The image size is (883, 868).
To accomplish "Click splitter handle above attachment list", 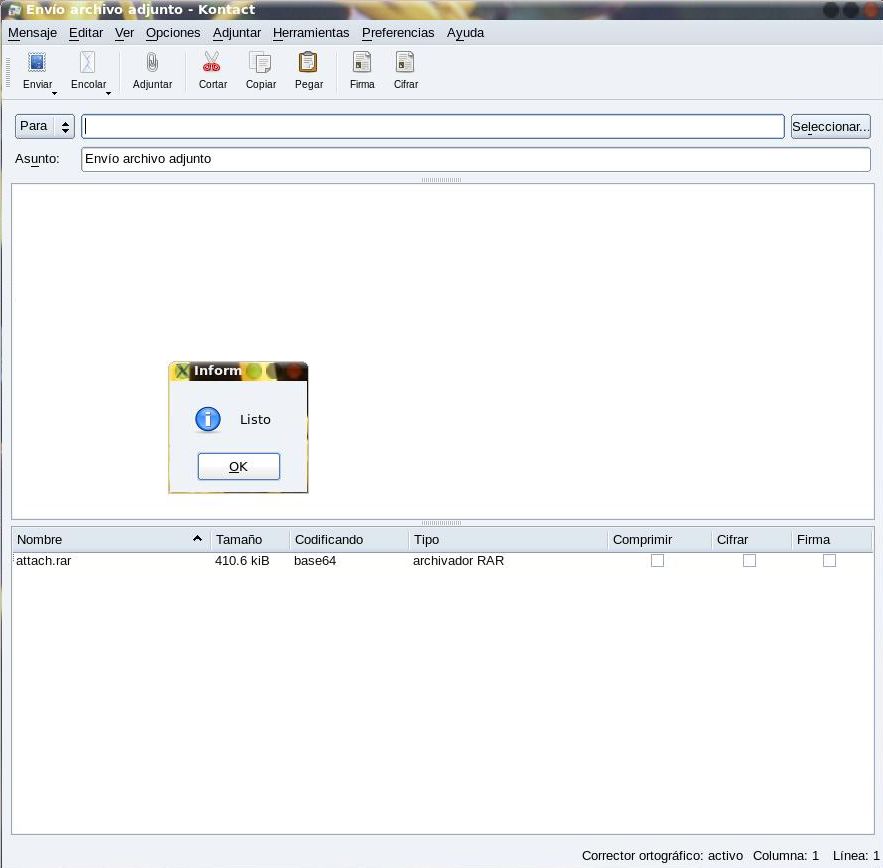I will 442,523.
